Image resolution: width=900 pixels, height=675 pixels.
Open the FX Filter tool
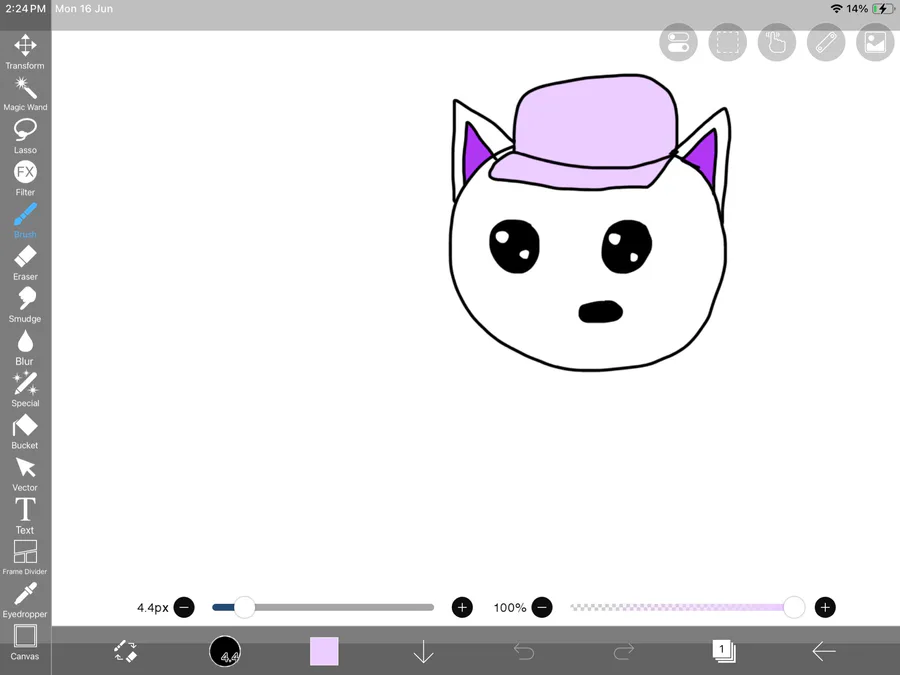pyautogui.click(x=25, y=178)
